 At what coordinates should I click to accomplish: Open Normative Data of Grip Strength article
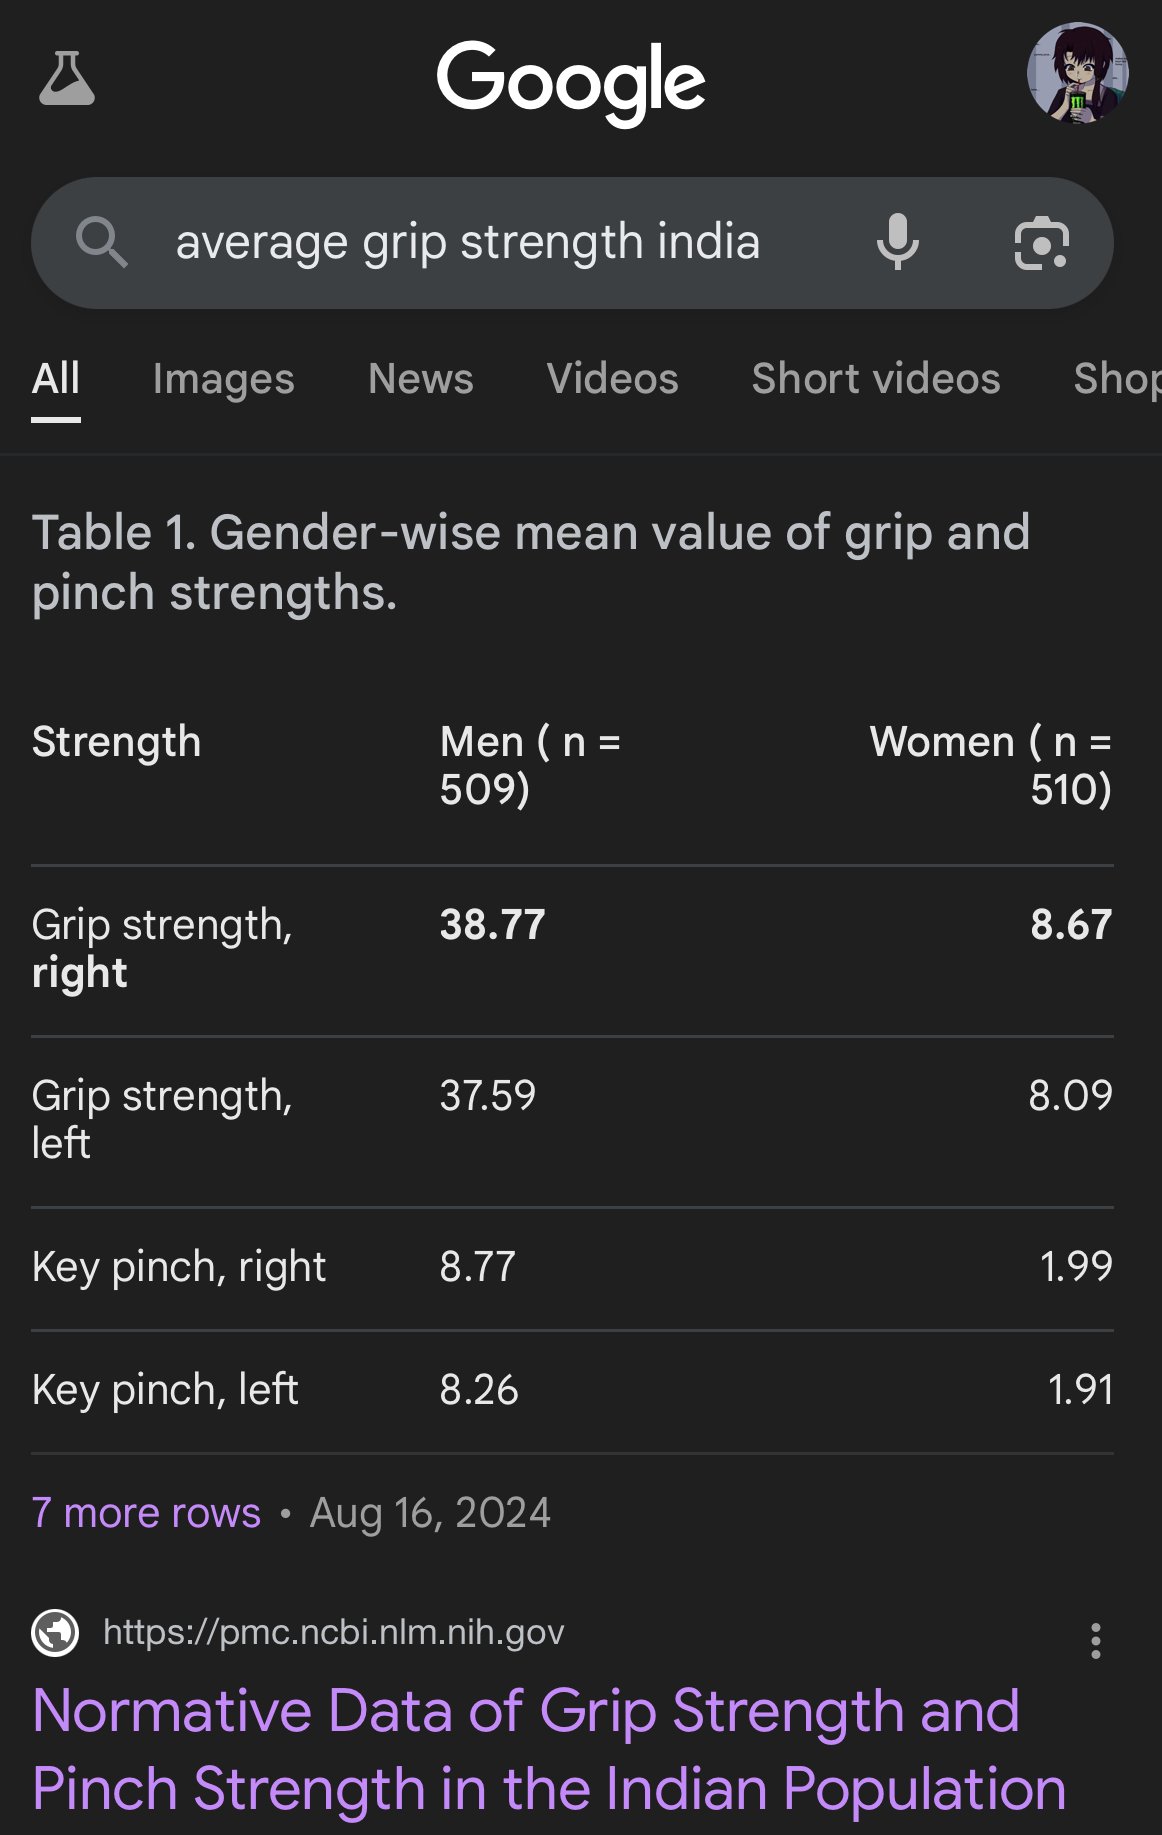pyautogui.click(x=549, y=1749)
